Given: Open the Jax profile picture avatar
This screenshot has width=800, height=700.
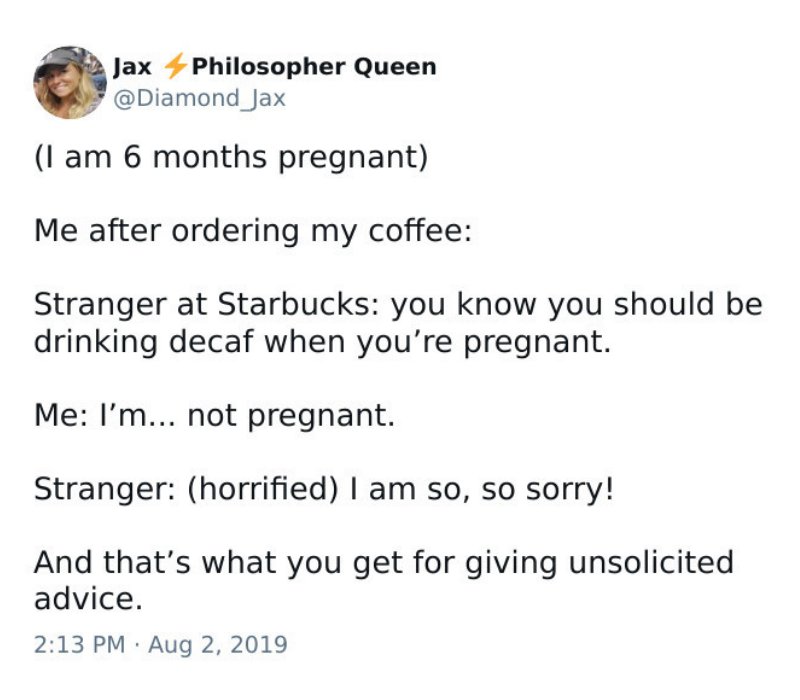Looking at the screenshot, I should (x=70, y=83).
